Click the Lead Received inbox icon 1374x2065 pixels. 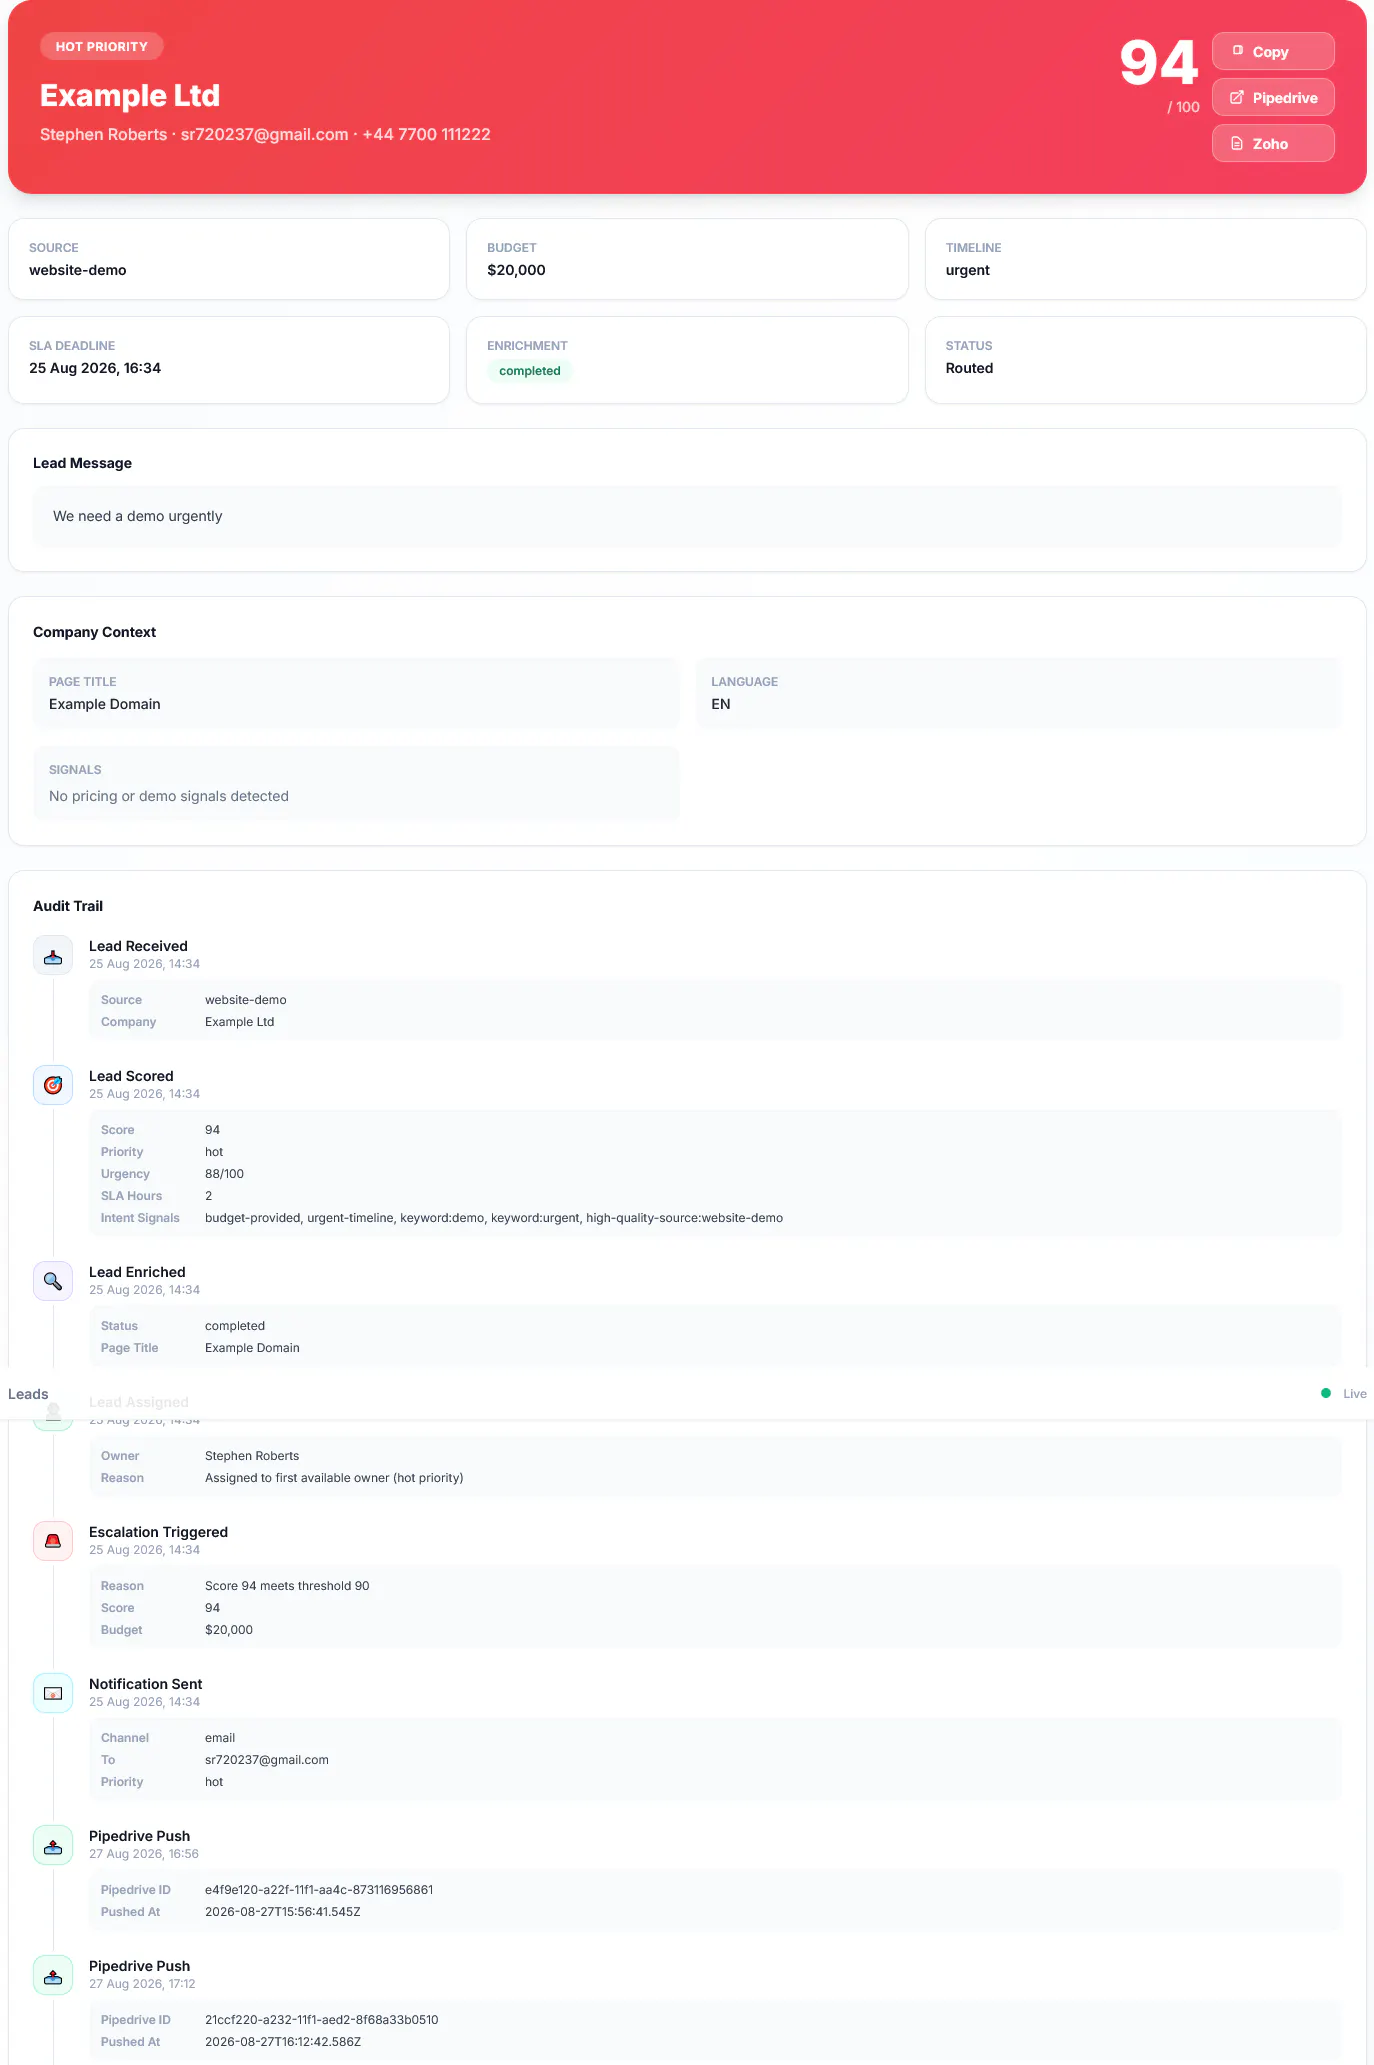[53, 955]
